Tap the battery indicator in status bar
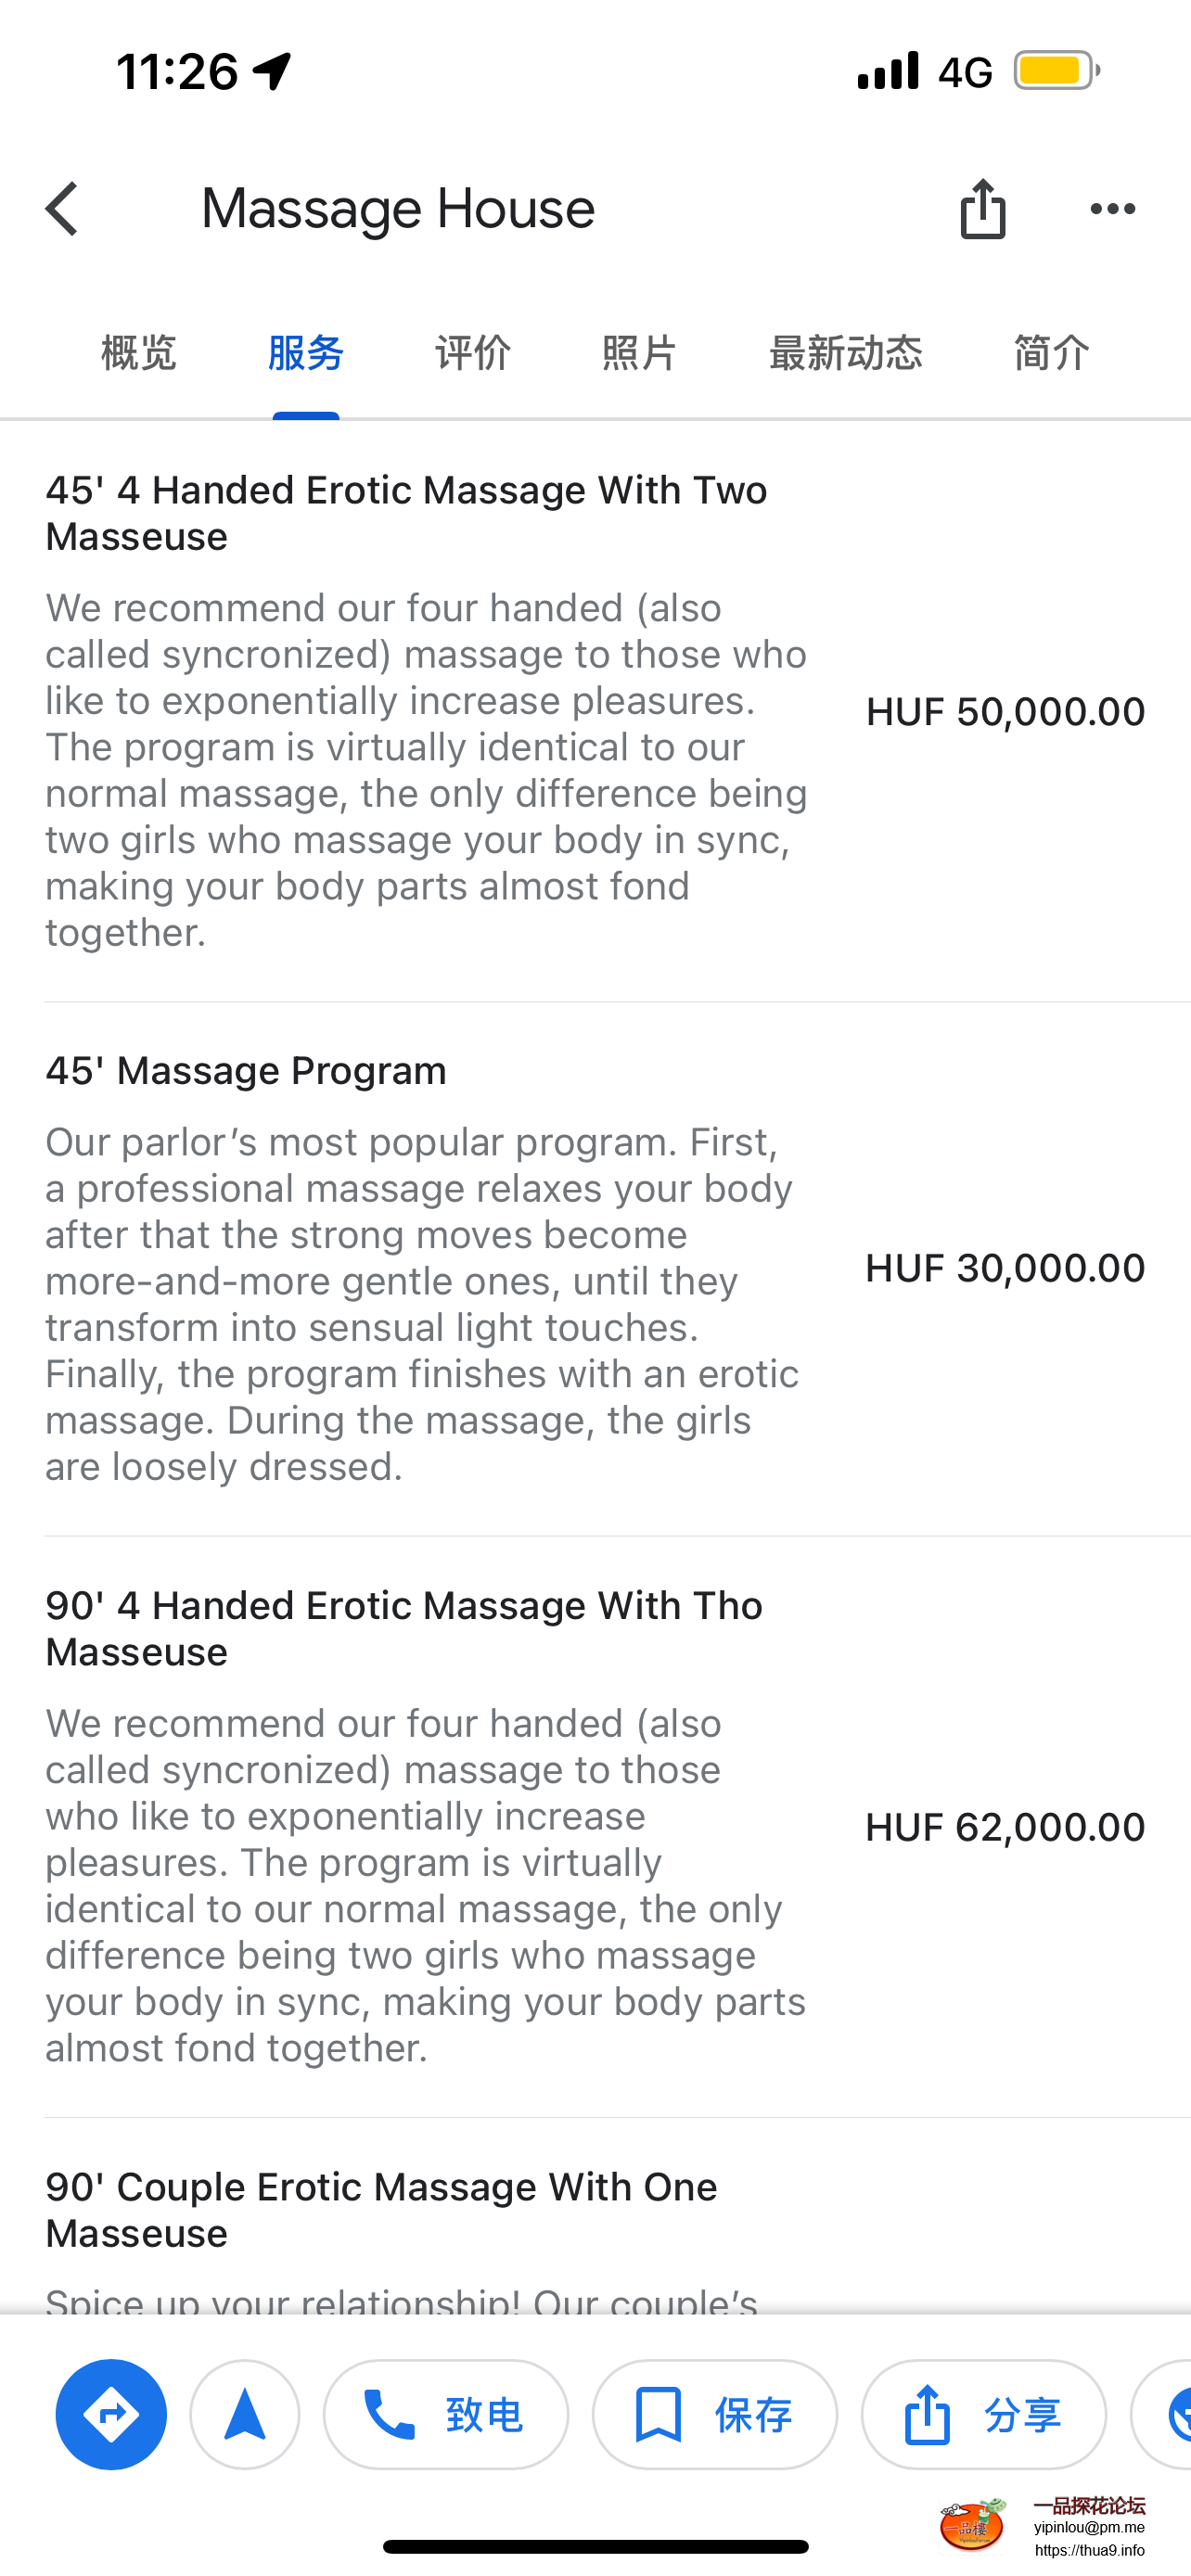The image size is (1191, 2576). pyautogui.click(x=1056, y=71)
